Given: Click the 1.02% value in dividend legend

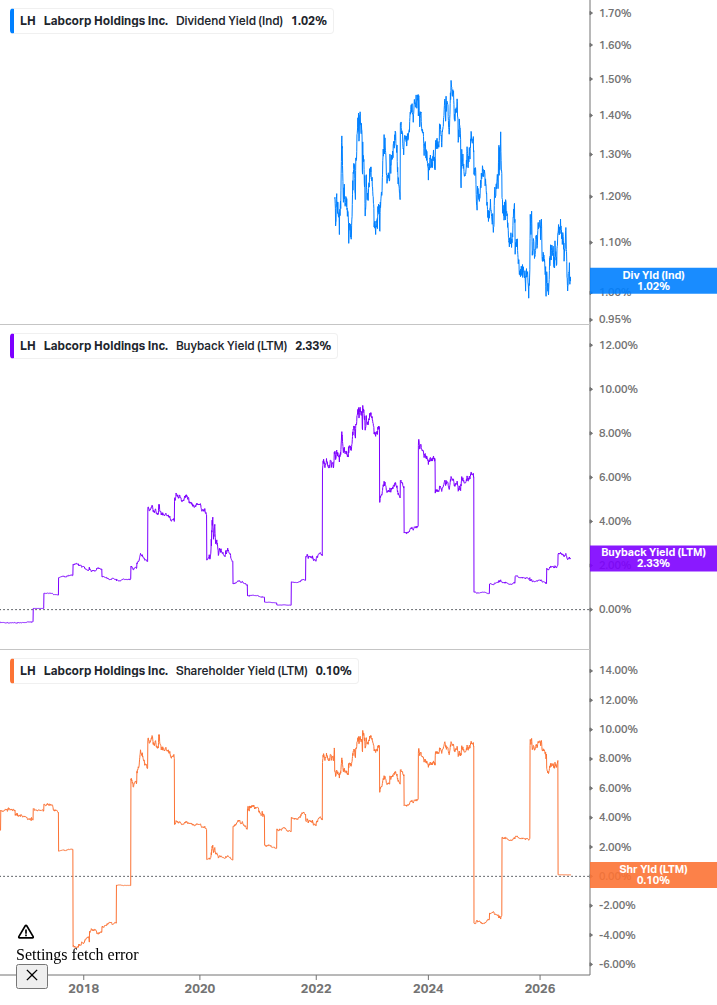Looking at the screenshot, I should pyautogui.click(x=309, y=21).
